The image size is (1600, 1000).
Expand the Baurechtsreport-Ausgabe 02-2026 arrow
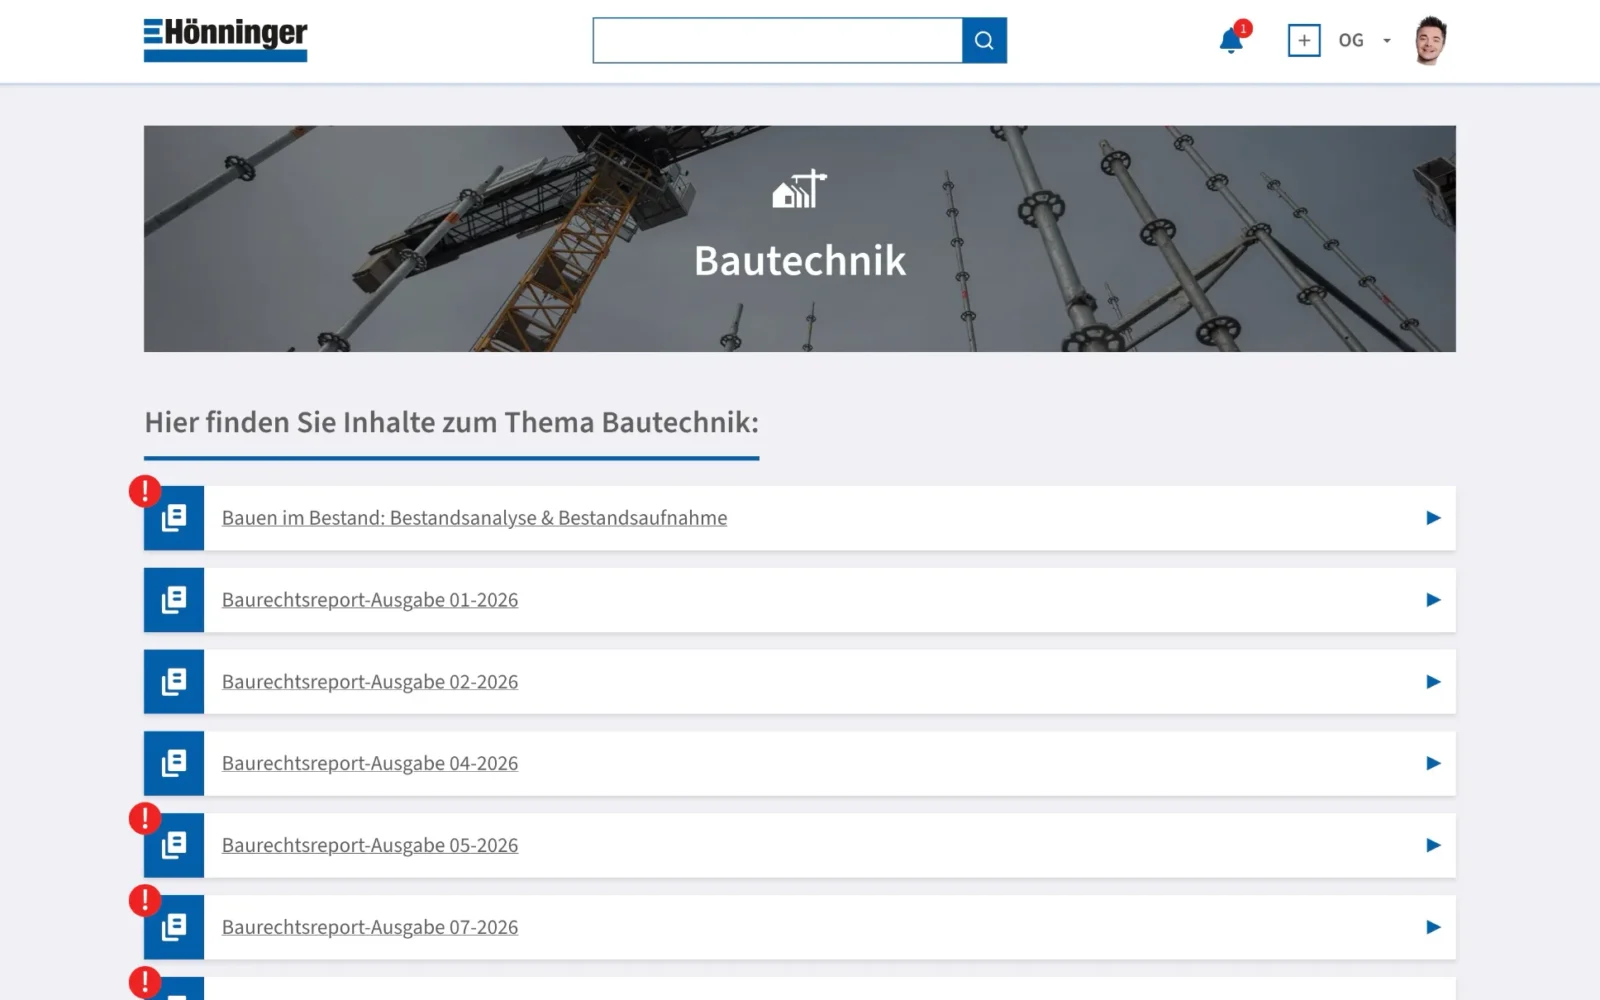[x=1433, y=682]
